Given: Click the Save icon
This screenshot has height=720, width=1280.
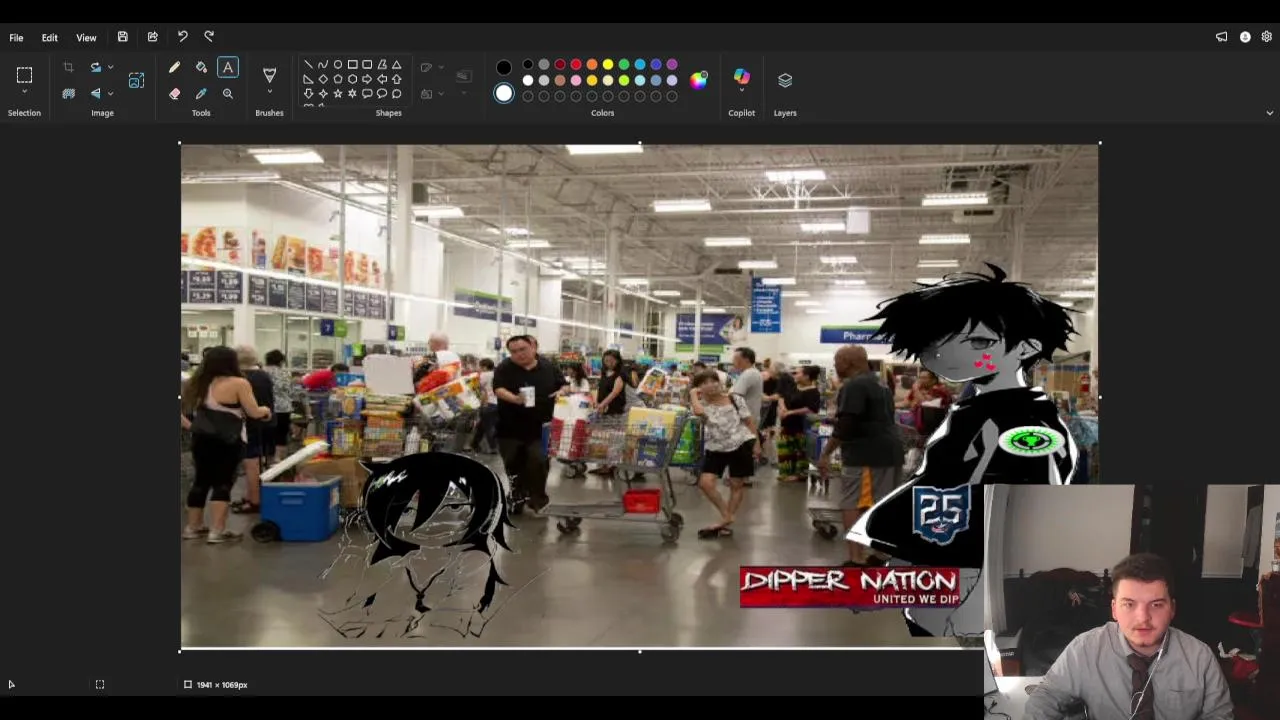Looking at the screenshot, I should (x=122, y=37).
